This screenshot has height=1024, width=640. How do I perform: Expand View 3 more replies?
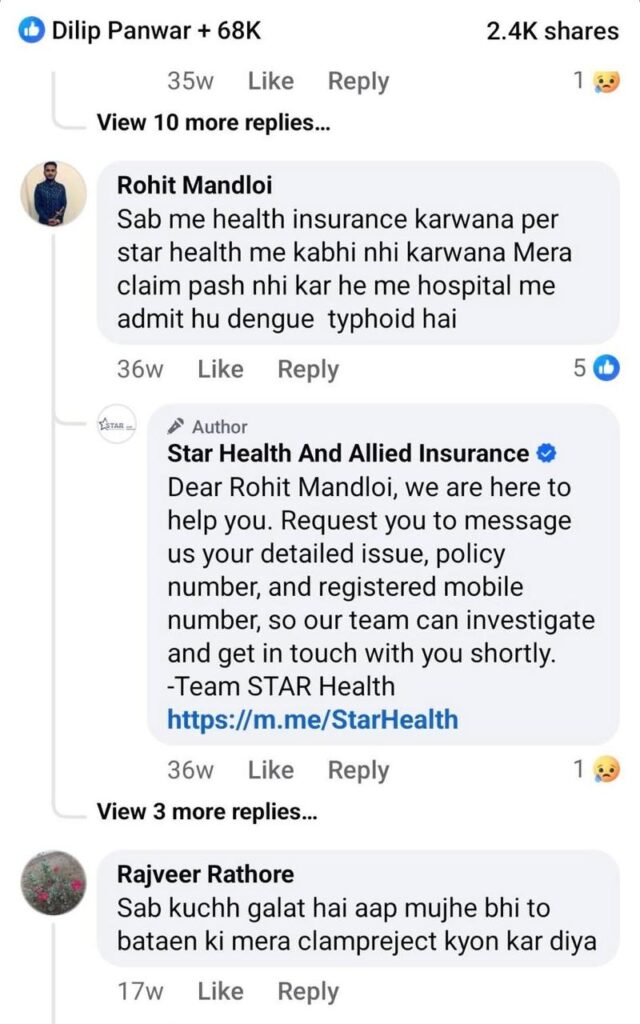pos(207,812)
